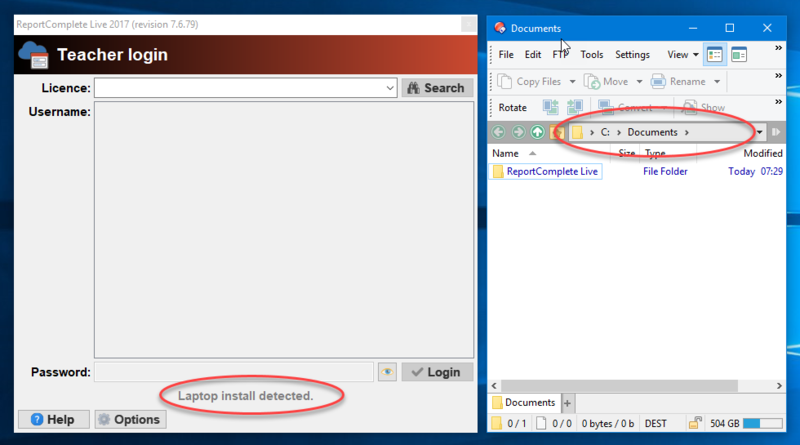Click the horizontal scrollbar right arrow
This screenshot has width=800, height=445.
(779, 386)
